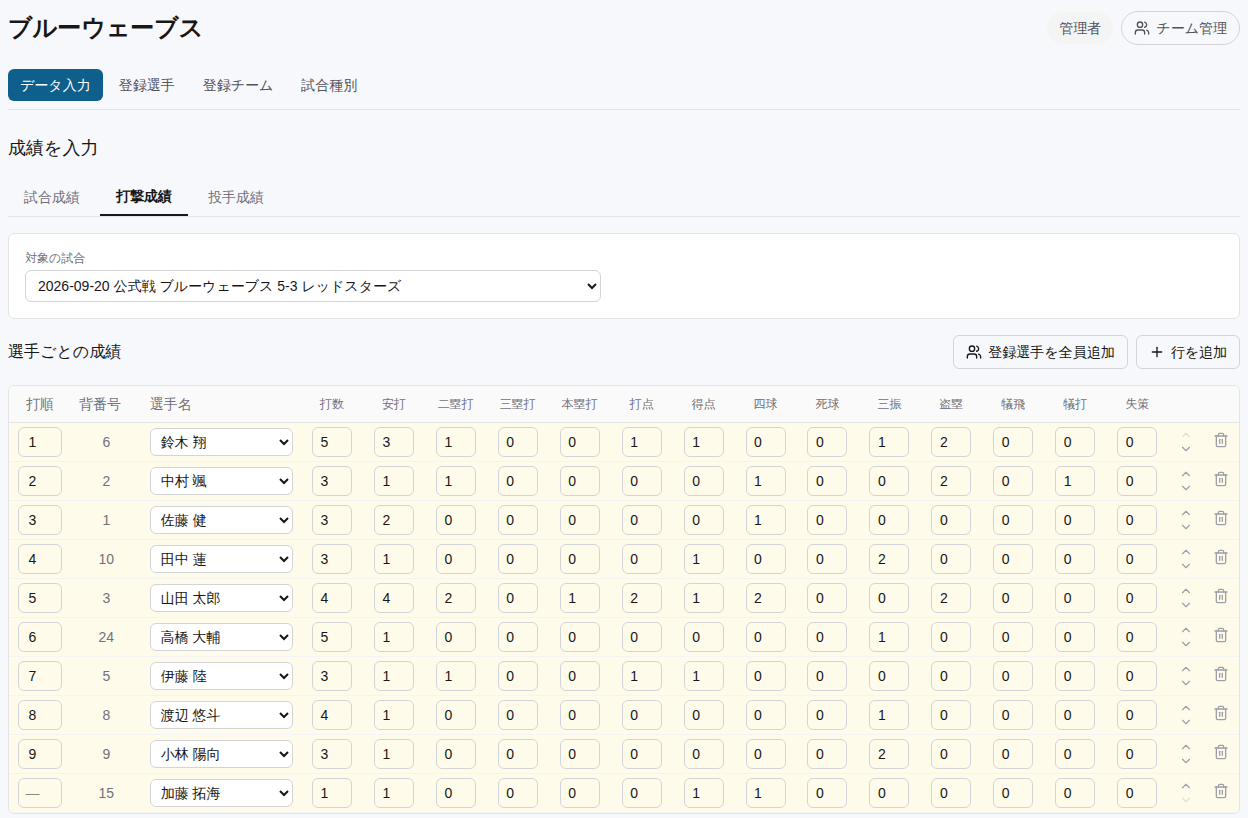Viewport: 1248px width, 818px height.
Task: Open player dropdown showing 高橋 大輔
Action: (x=221, y=637)
